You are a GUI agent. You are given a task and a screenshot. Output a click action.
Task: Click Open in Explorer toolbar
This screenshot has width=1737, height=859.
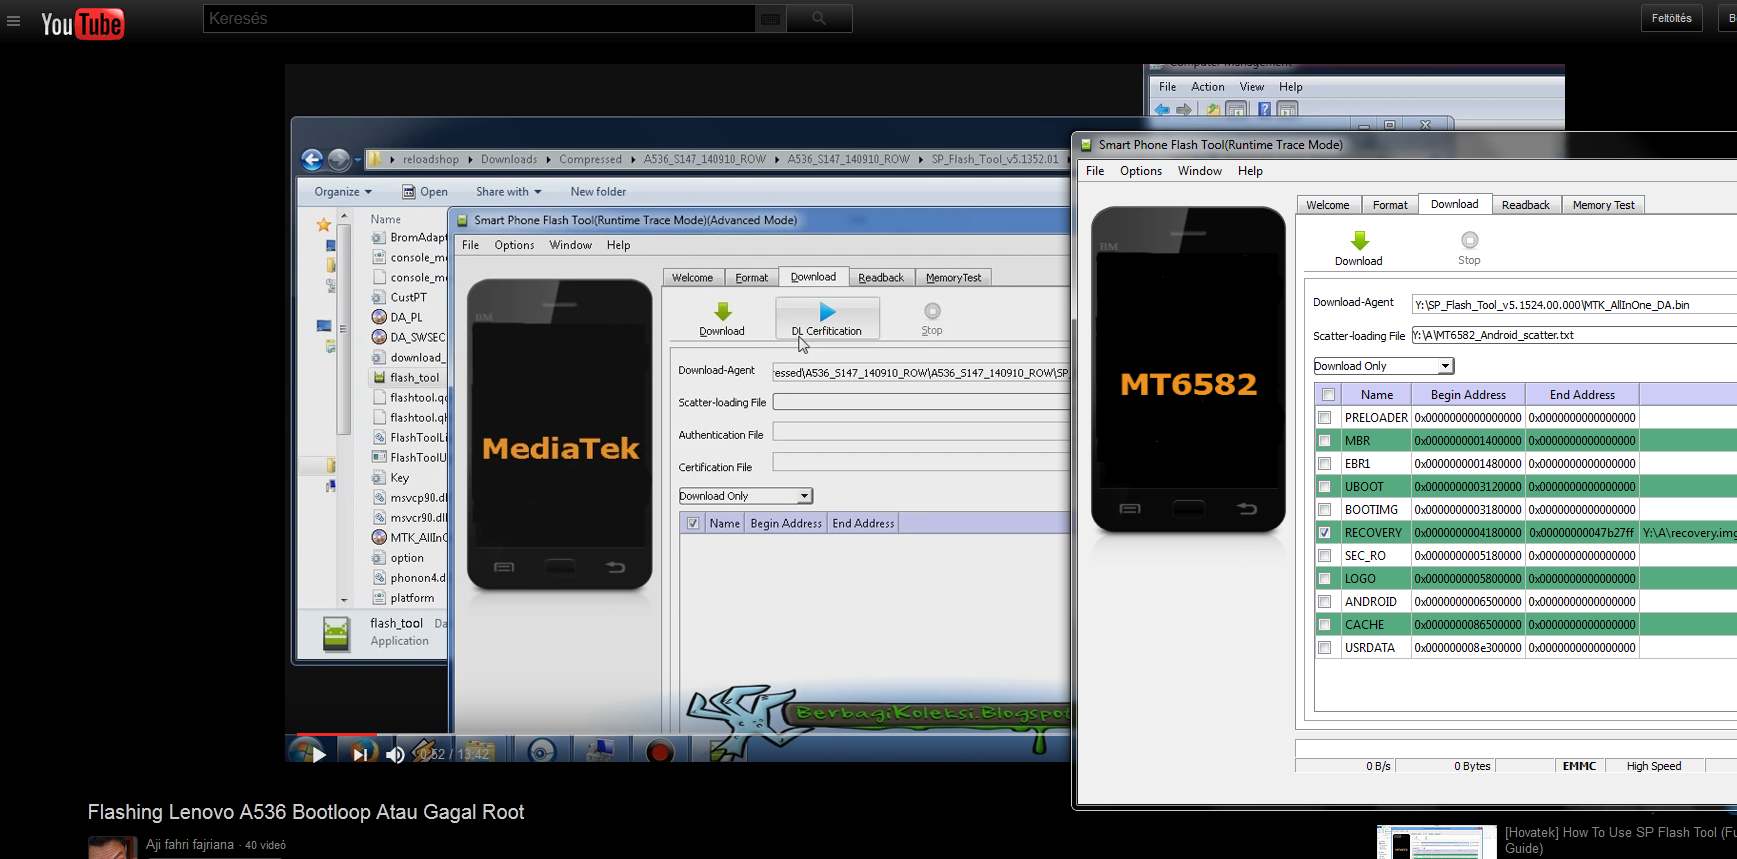pos(425,192)
